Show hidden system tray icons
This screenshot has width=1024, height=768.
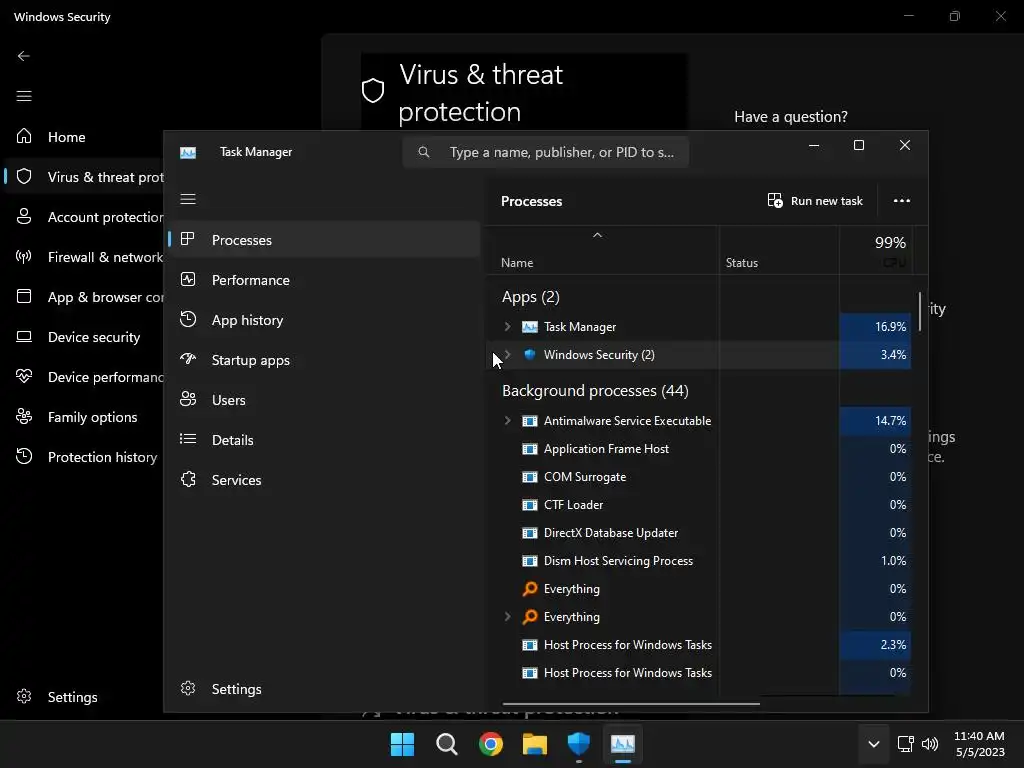click(x=874, y=744)
